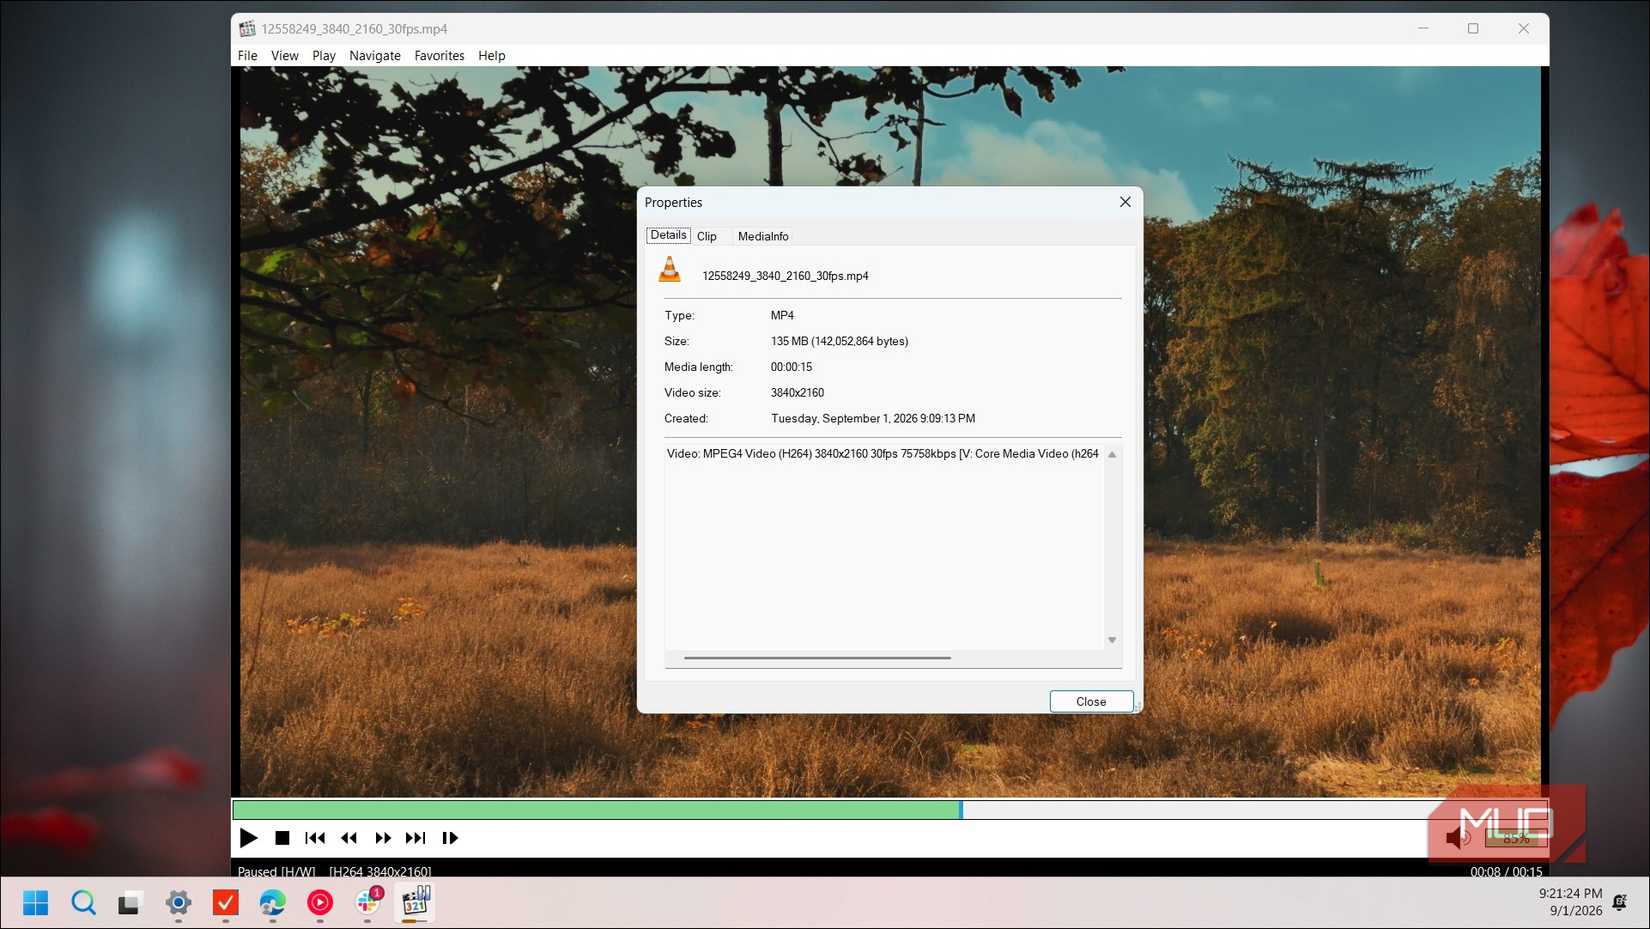Adjust the volume slider at 85%
Image resolution: width=1650 pixels, height=929 pixels.
coord(1515,838)
